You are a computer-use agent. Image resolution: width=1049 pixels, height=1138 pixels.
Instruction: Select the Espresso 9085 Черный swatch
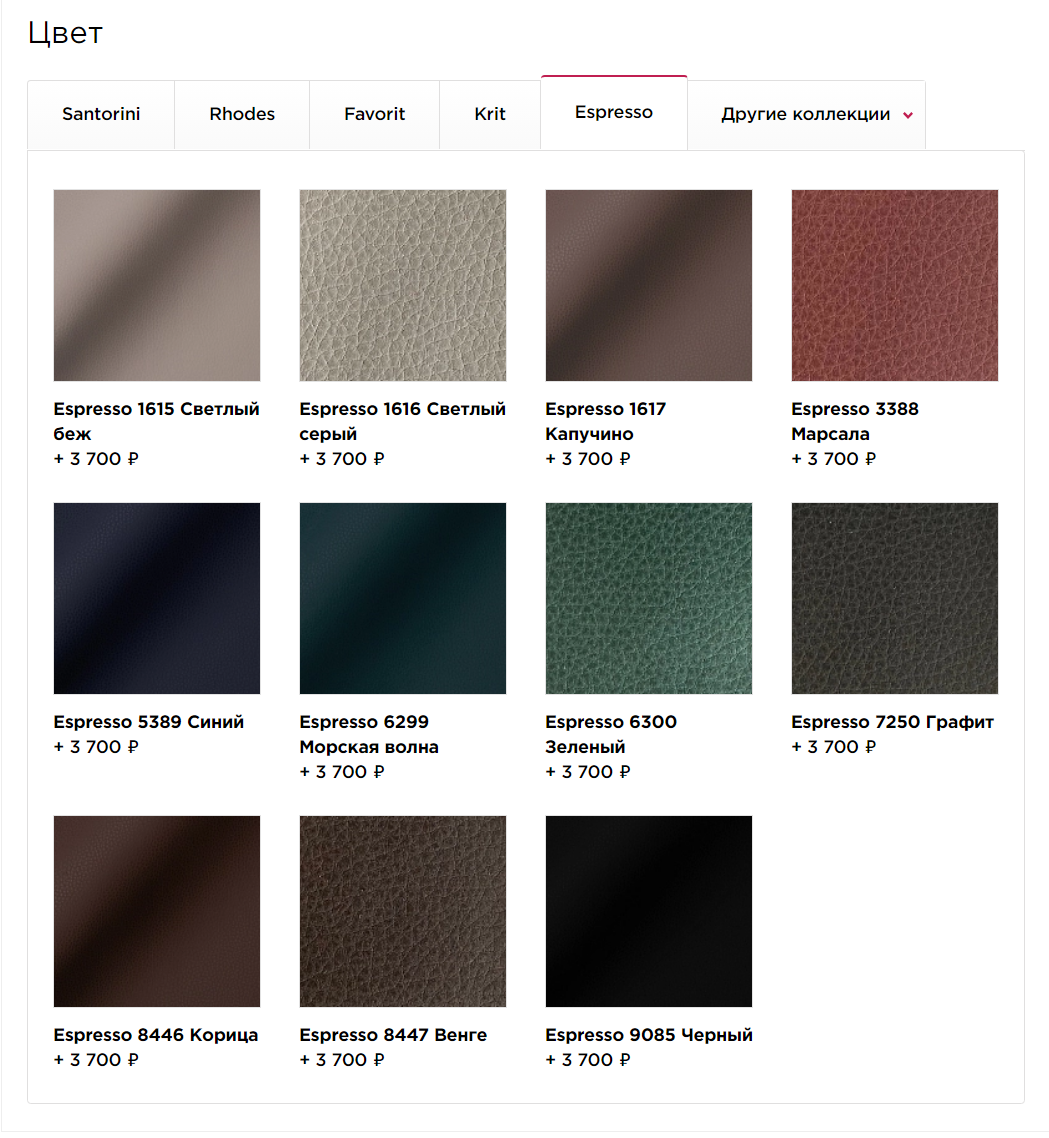pyautogui.click(x=649, y=911)
